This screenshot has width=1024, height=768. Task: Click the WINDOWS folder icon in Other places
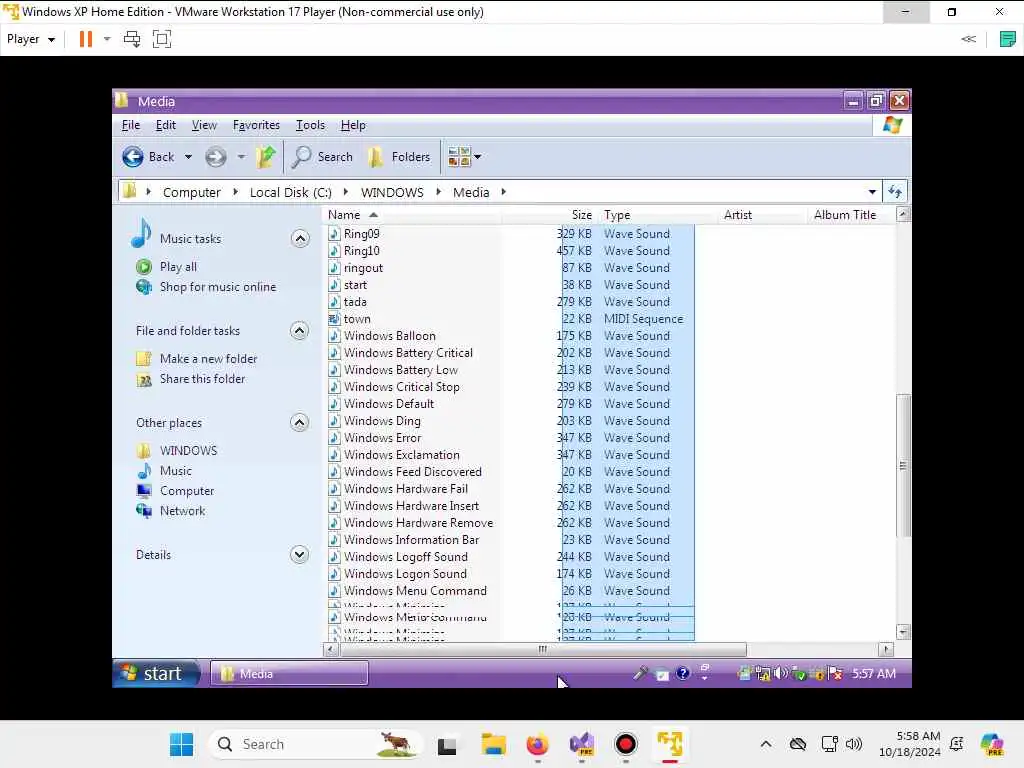tap(144, 451)
